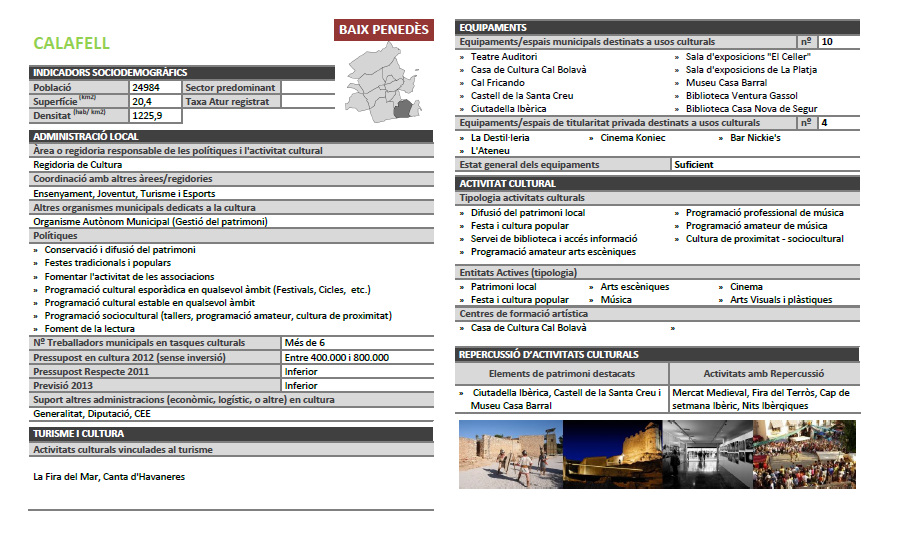This screenshot has height=536, width=903.
Task: Select the population value 24984
Action: point(146,88)
